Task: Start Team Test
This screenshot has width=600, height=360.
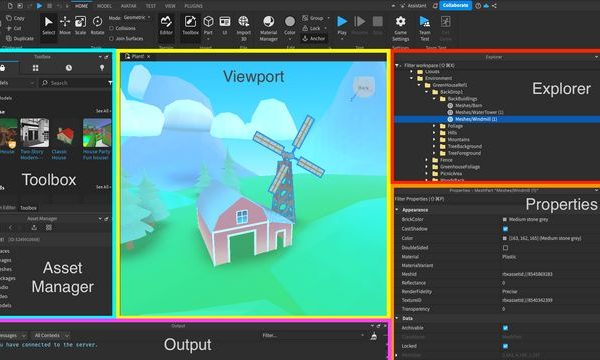Action: (x=425, y=28)
